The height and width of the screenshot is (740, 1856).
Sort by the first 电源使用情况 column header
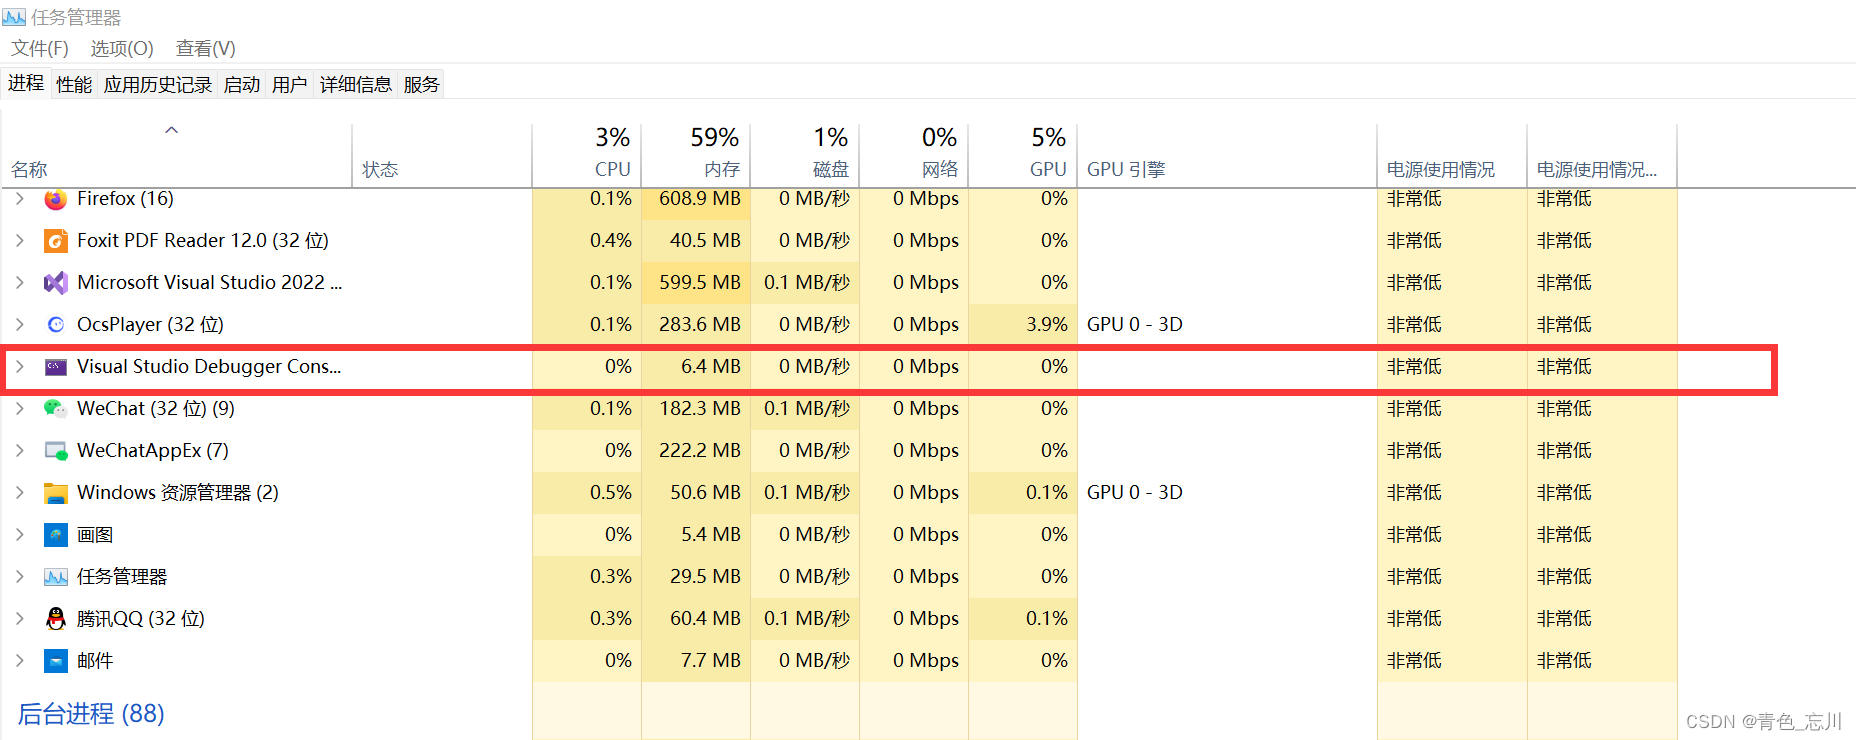(1452, 155)
